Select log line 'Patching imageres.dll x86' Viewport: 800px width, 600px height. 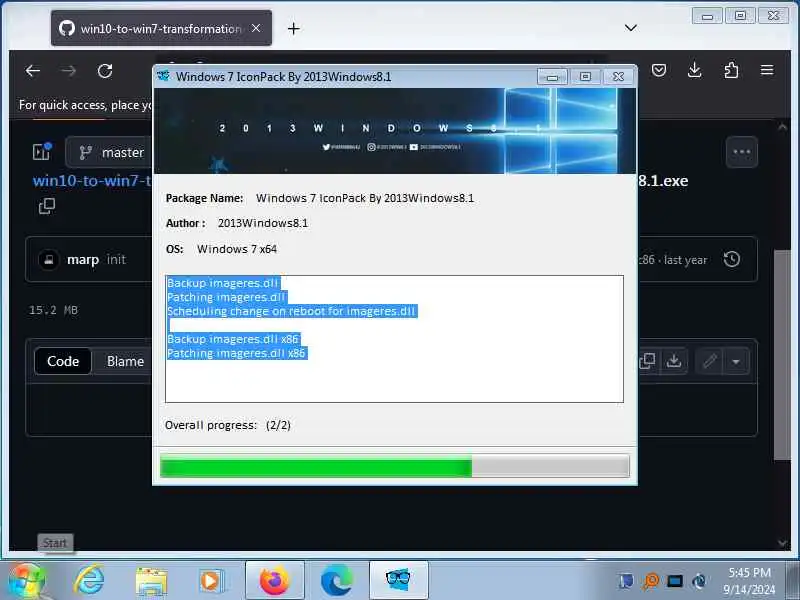coord(236,353)
